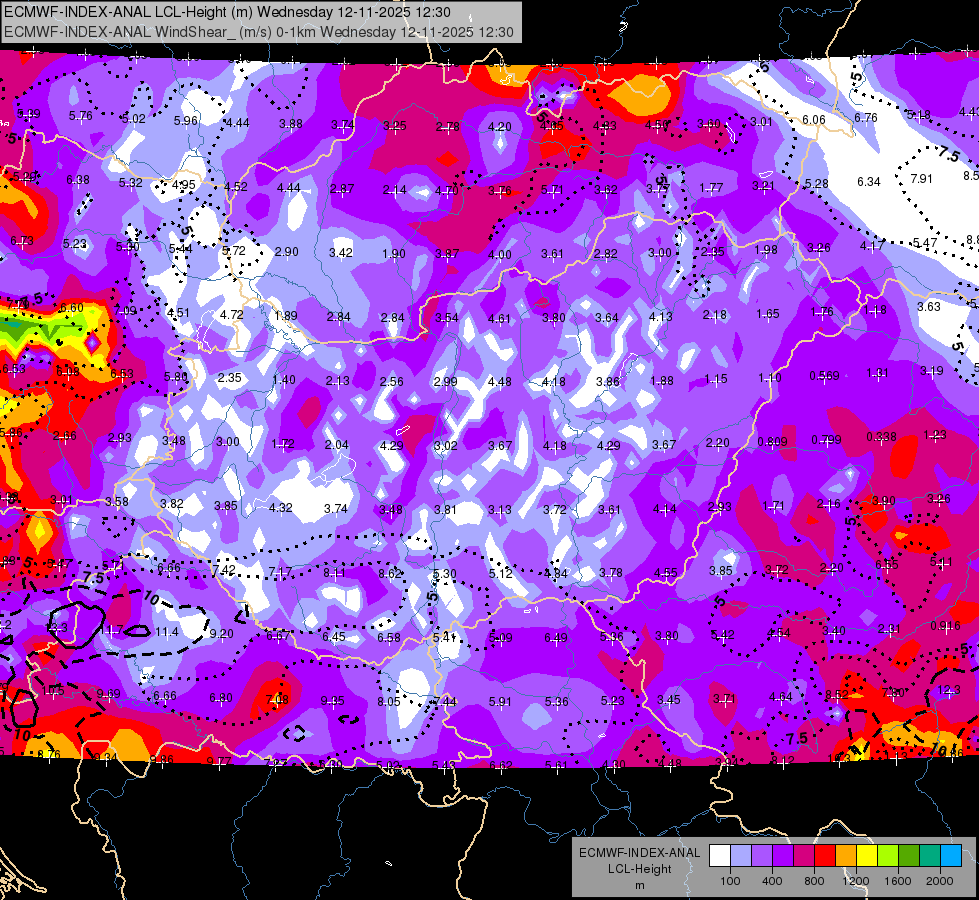Screen dimensions: 979x900
Task: Click the grid value '8.11'
Action: [x=334, y=573]
